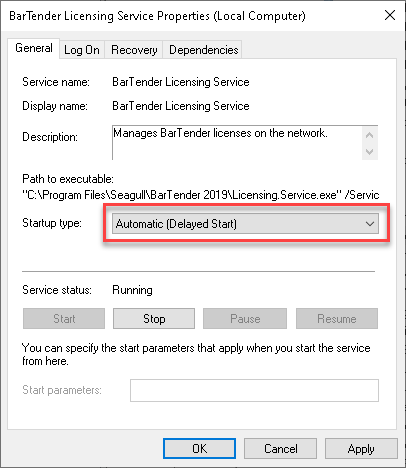Open the Recovery tab

coord(134,50)
